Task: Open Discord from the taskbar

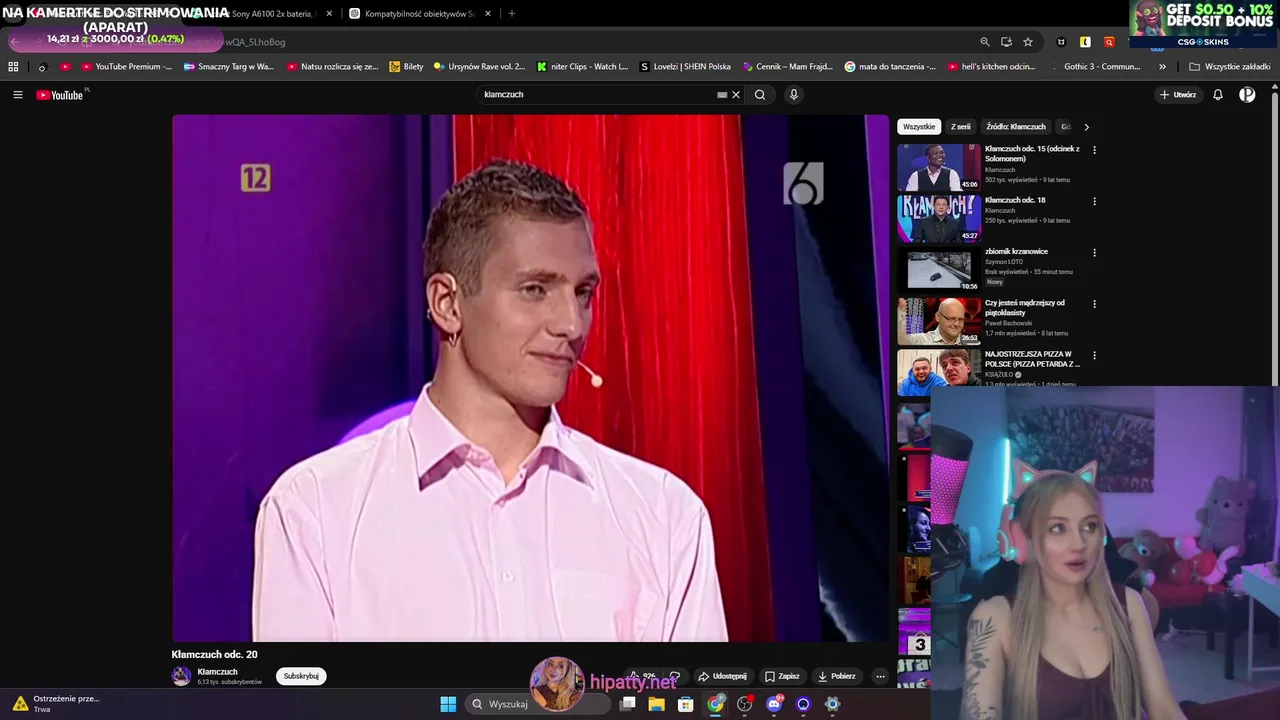Action: tap(774, 704)
